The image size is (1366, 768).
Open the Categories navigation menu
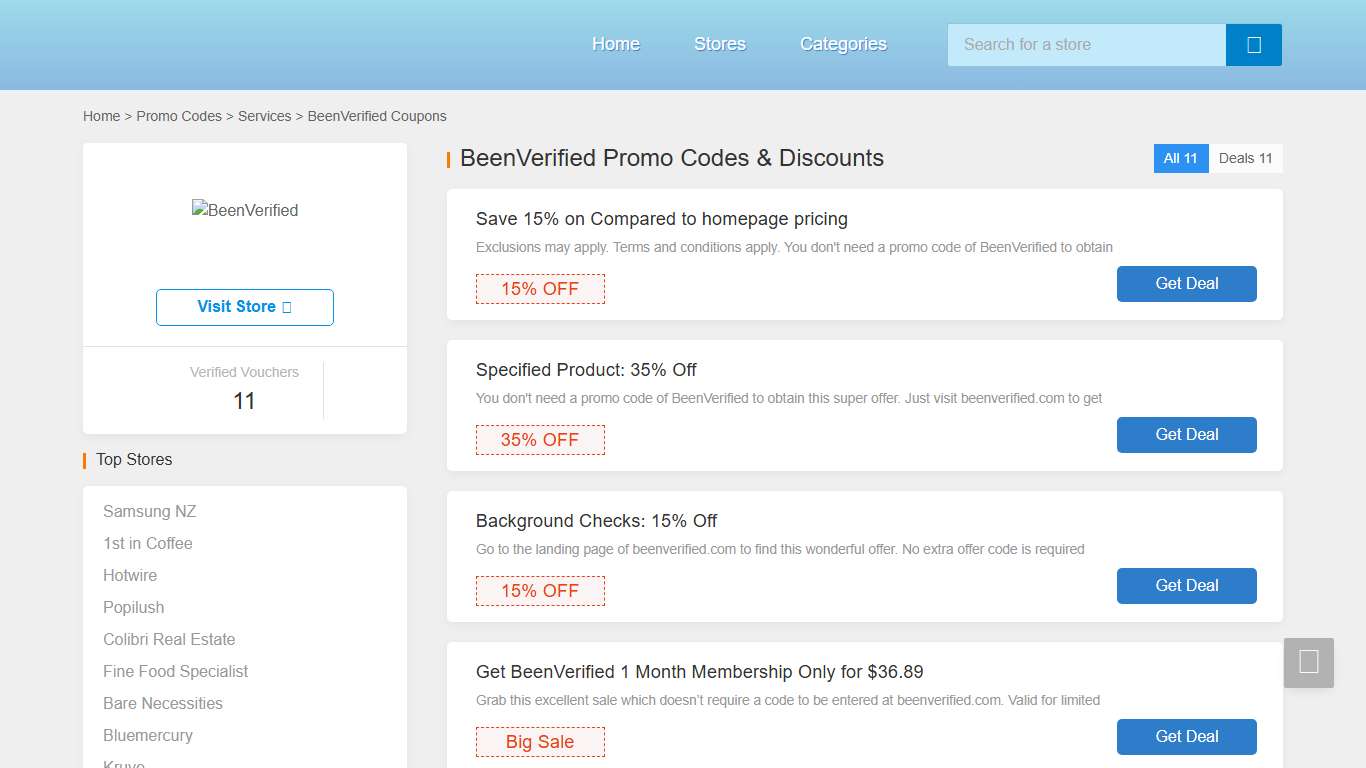click(842, 44)
